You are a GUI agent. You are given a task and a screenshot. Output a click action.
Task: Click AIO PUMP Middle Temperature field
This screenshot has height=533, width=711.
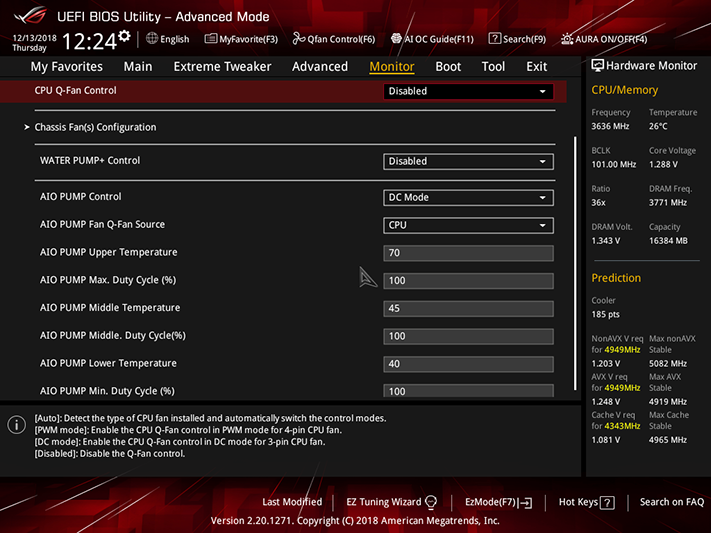[468, 308]
